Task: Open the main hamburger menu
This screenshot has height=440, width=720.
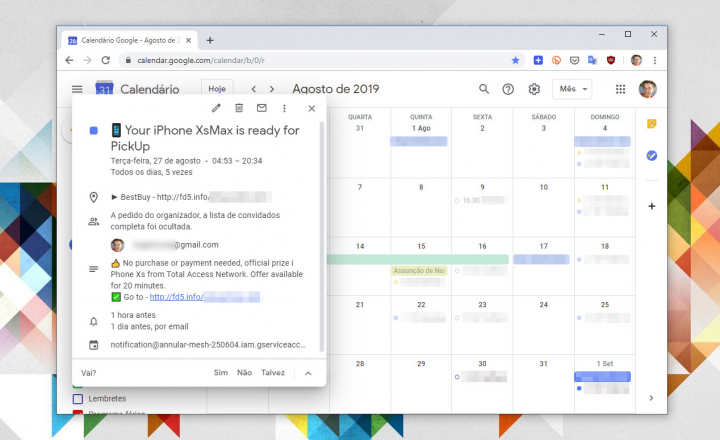Action: [x=77, y=89]
